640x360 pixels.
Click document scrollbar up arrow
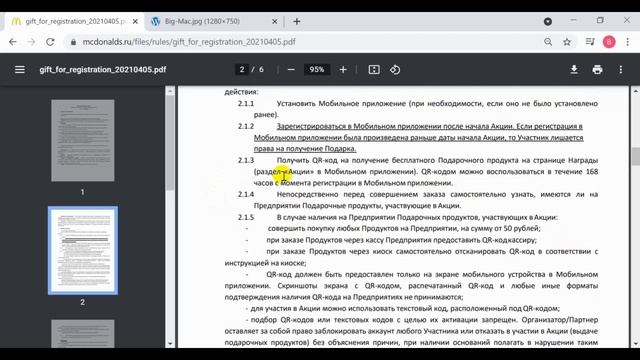tap(635, 91)
